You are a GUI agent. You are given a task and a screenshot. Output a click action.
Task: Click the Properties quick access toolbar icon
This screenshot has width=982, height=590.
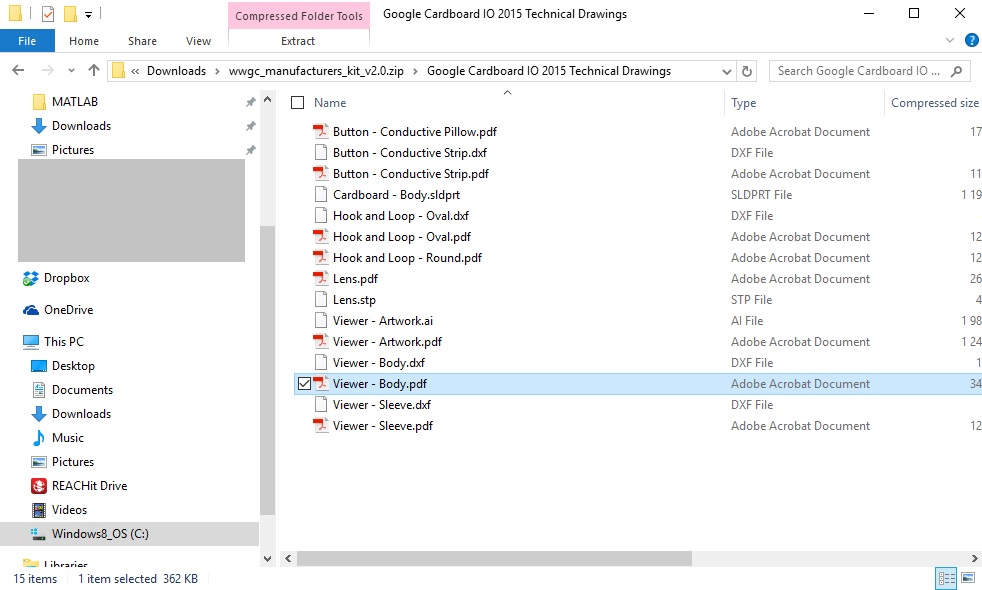point(47,14)
